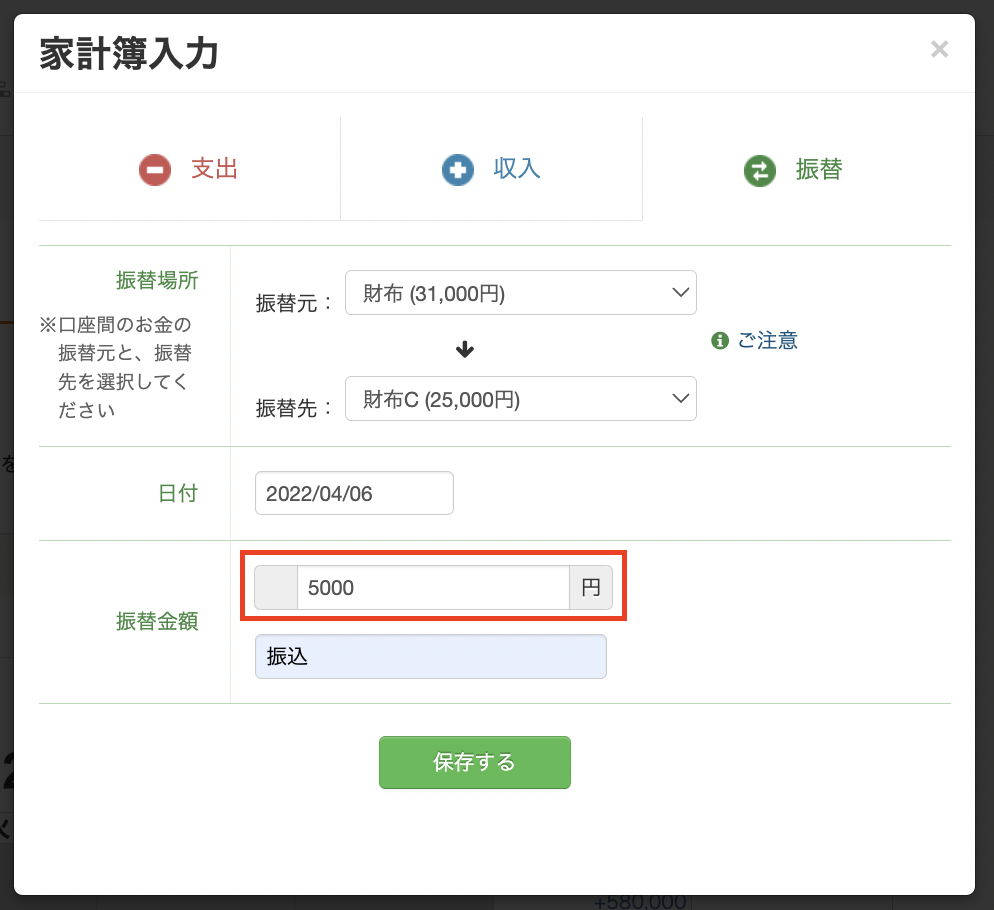Click the 振替金額 label
Screen dimensions: 994x910
click(x=157, y=621)
